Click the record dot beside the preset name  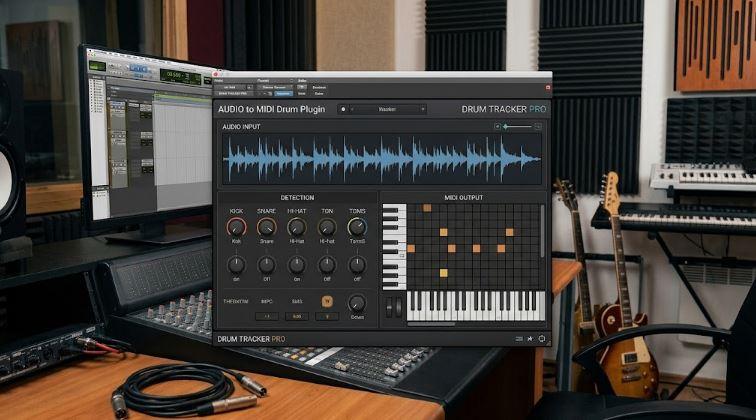(343, 109)
